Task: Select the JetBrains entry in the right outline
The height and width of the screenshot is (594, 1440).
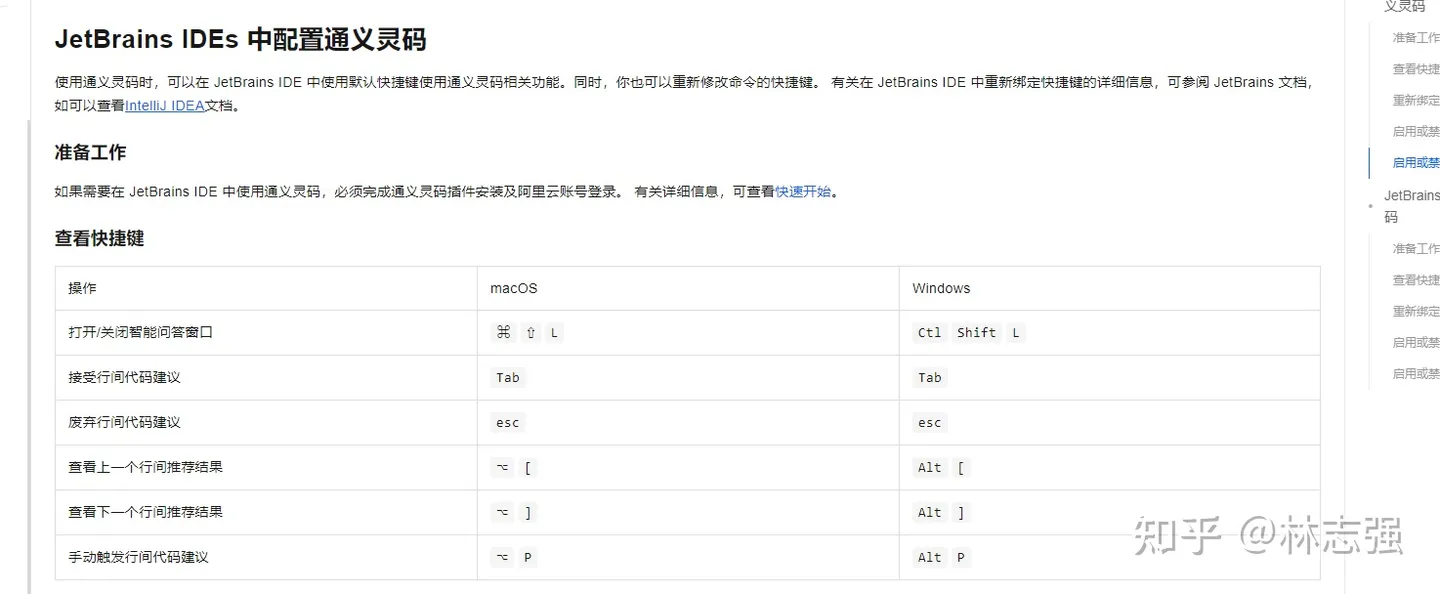Action: tap(1411, 206)
